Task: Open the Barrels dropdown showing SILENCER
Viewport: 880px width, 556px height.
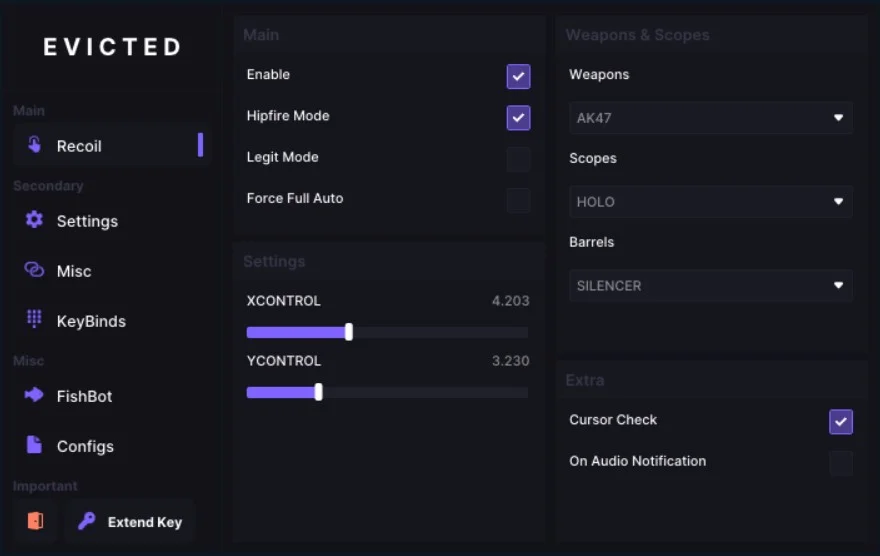Action: pos(710,286)
